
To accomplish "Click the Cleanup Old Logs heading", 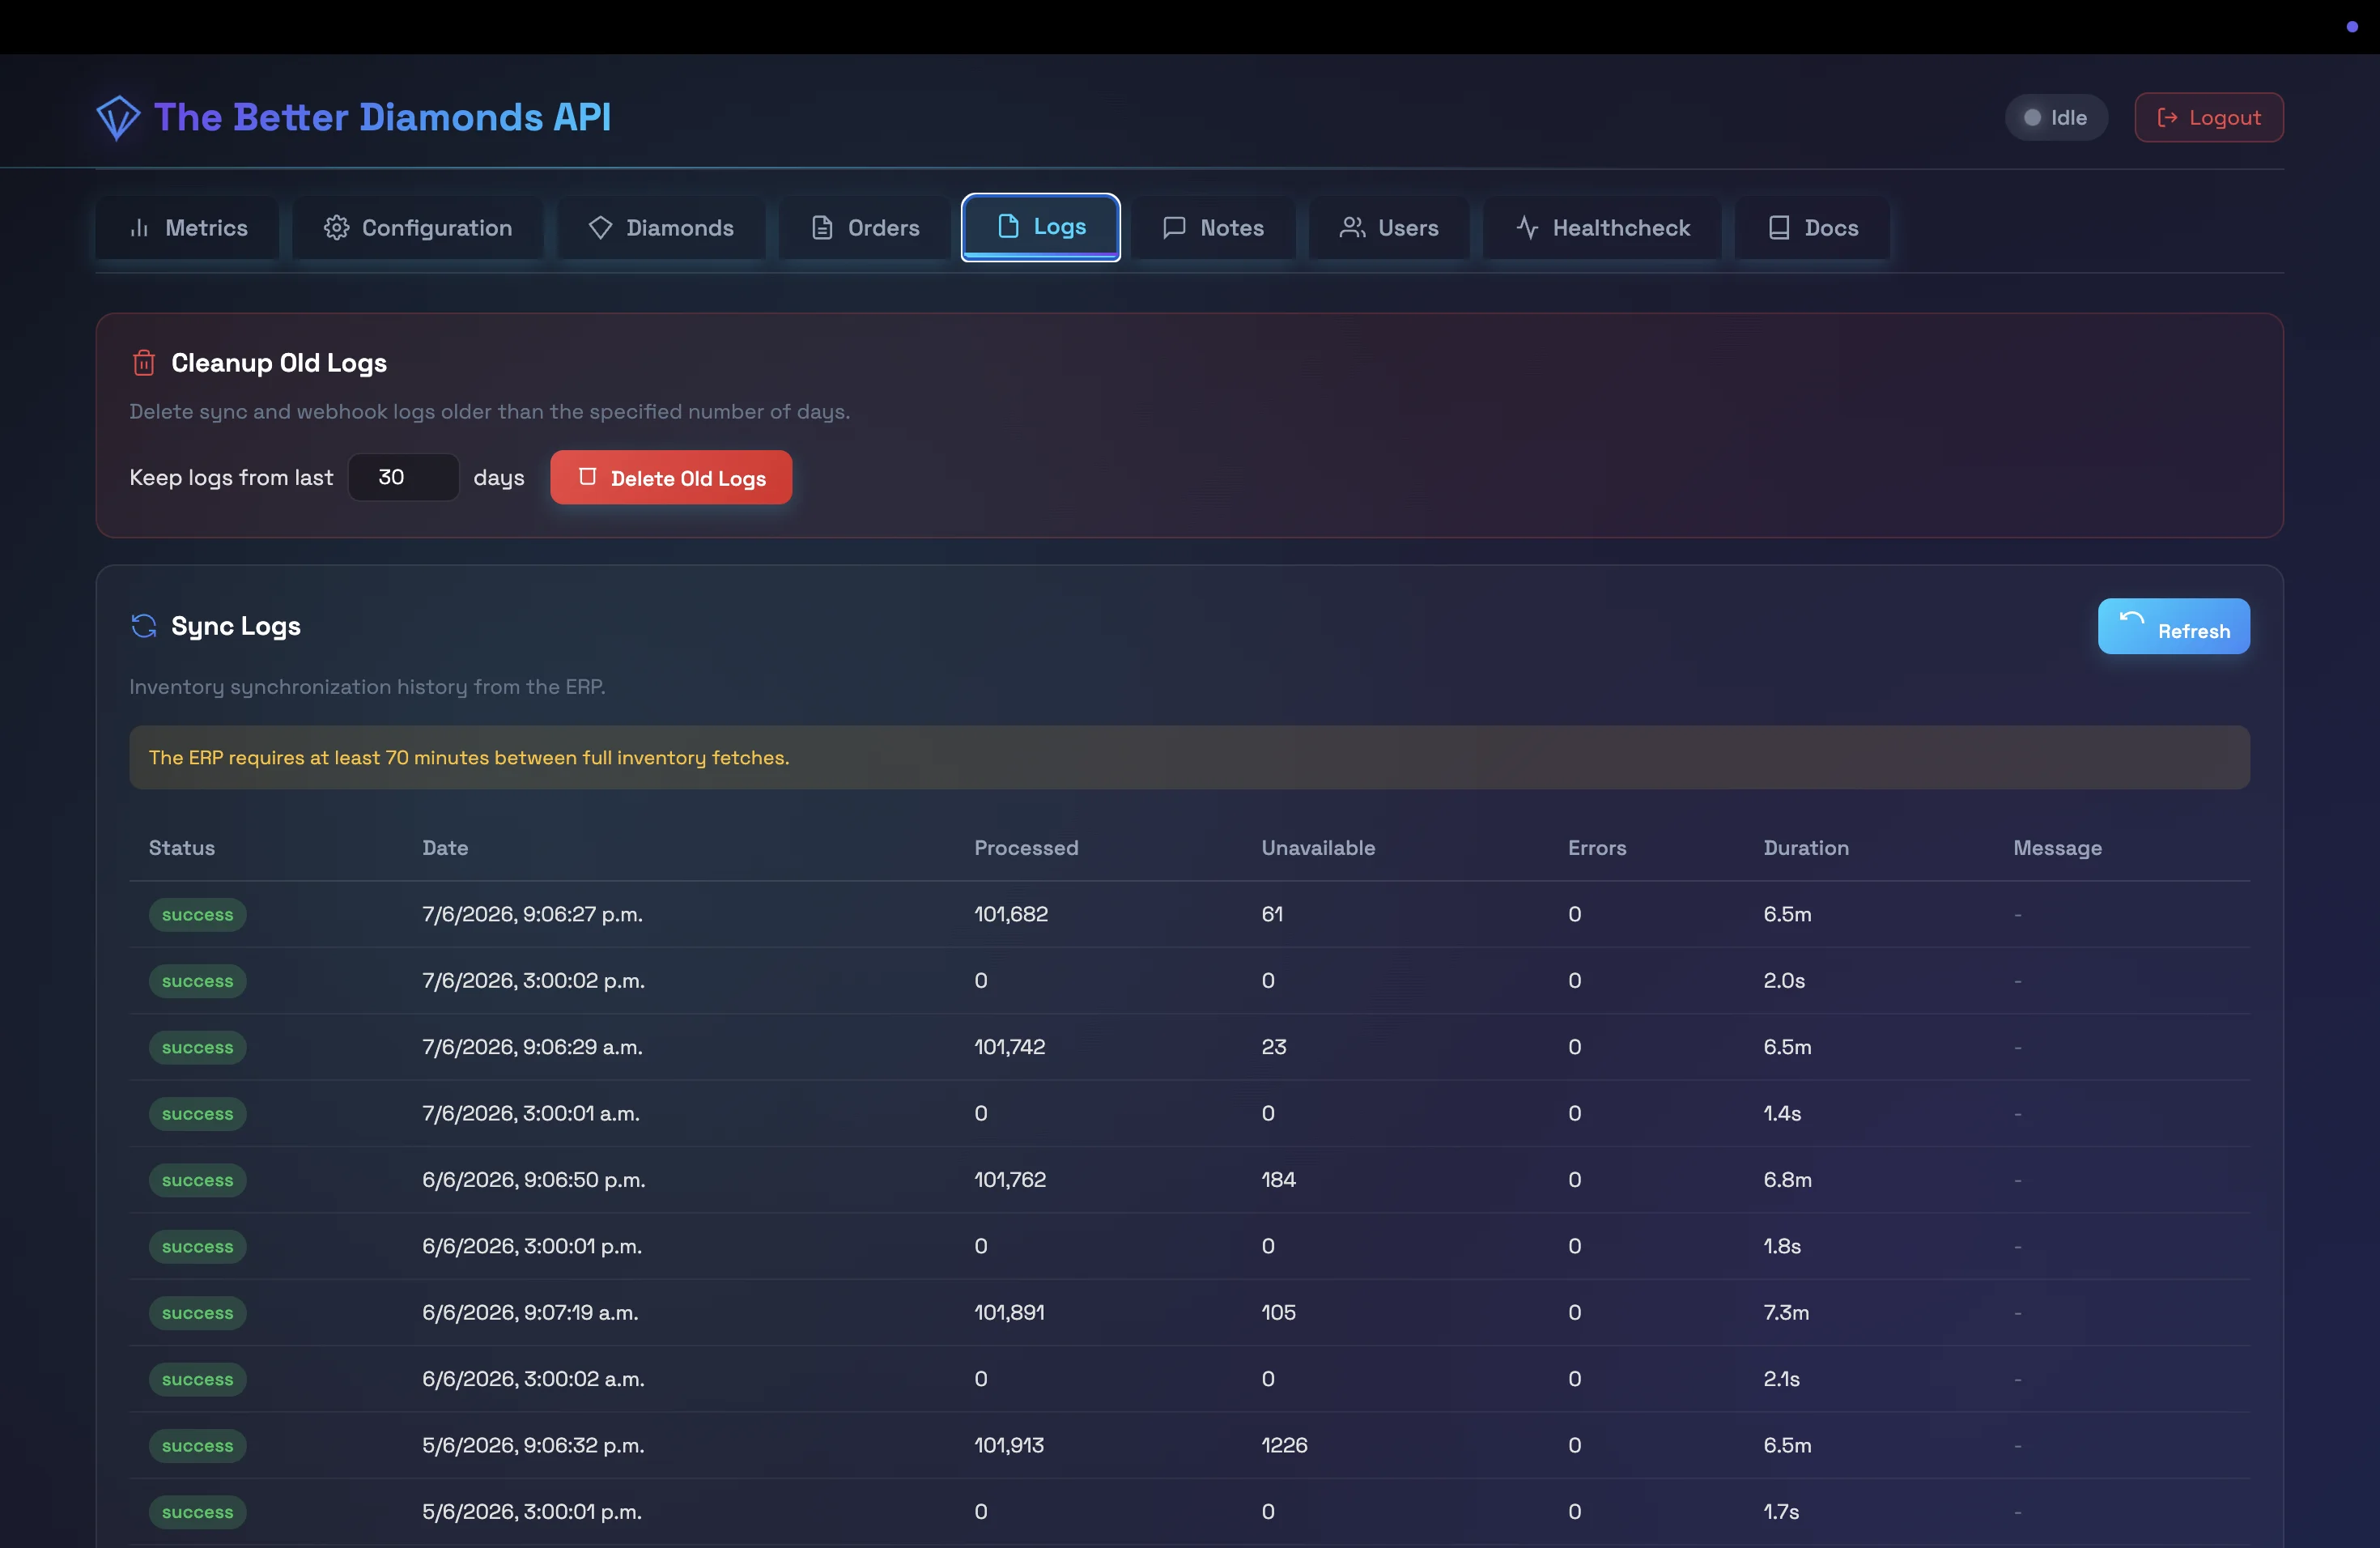I will [279, 362].
